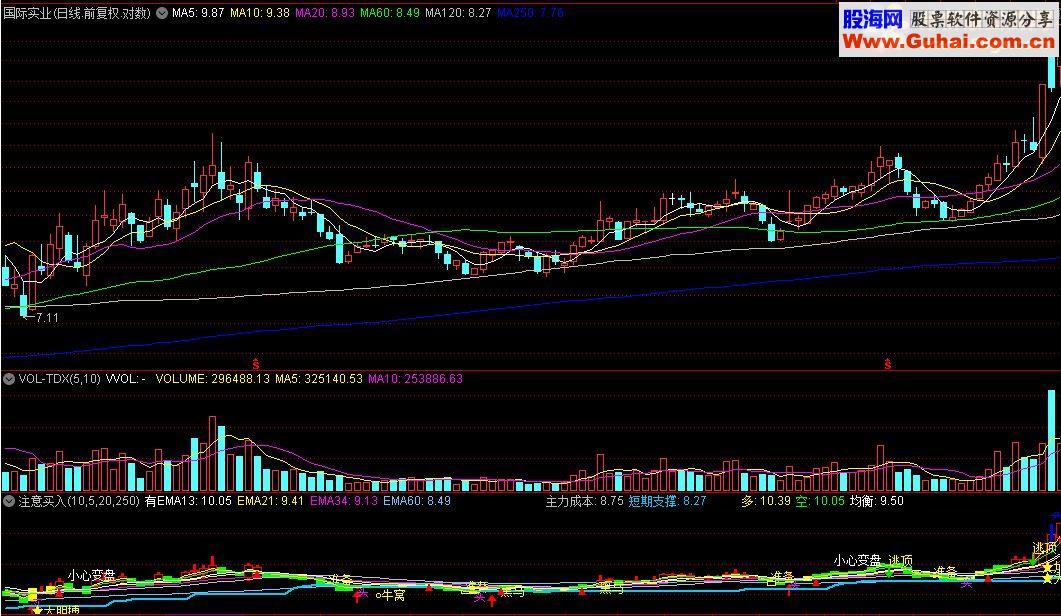Click the 7.11 low price marker
This screenshot has height=616, width=1061.
point(47,317)
